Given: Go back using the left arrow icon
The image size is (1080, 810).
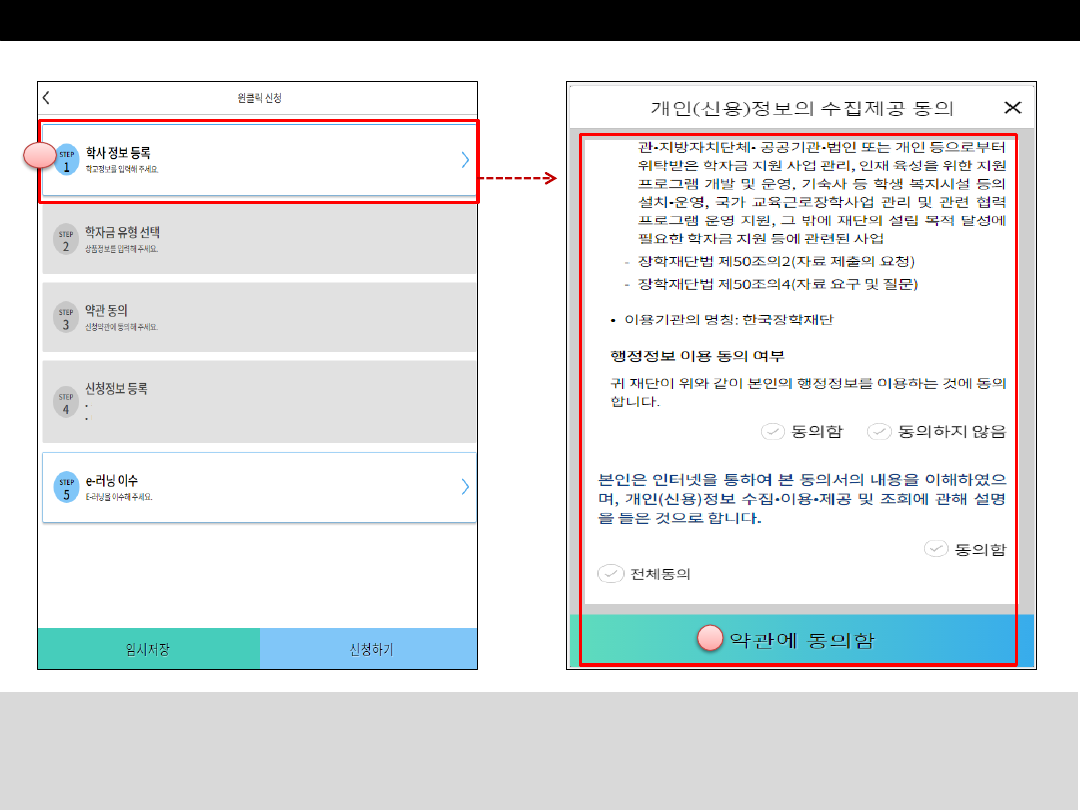Looking at the screenshot, I should click(46, 98).
